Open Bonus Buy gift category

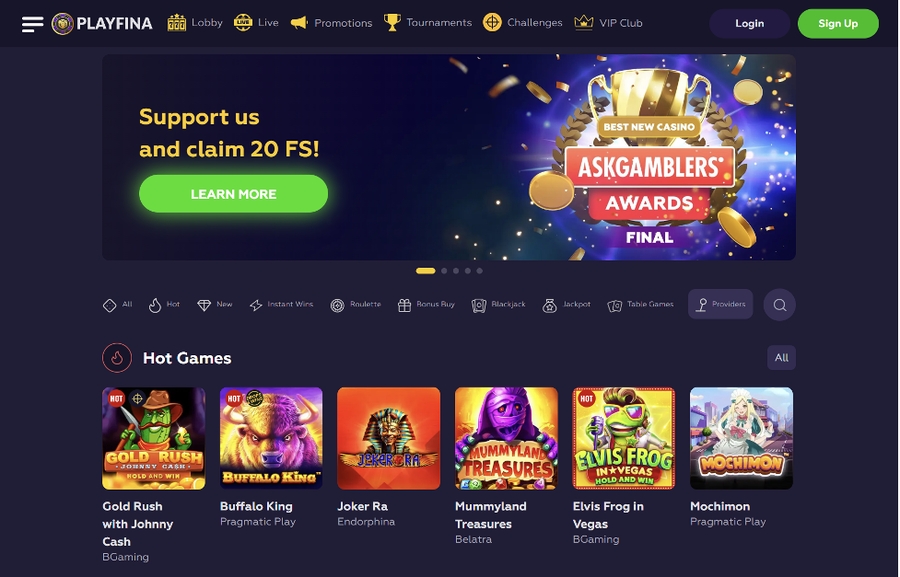click(426, 305)
